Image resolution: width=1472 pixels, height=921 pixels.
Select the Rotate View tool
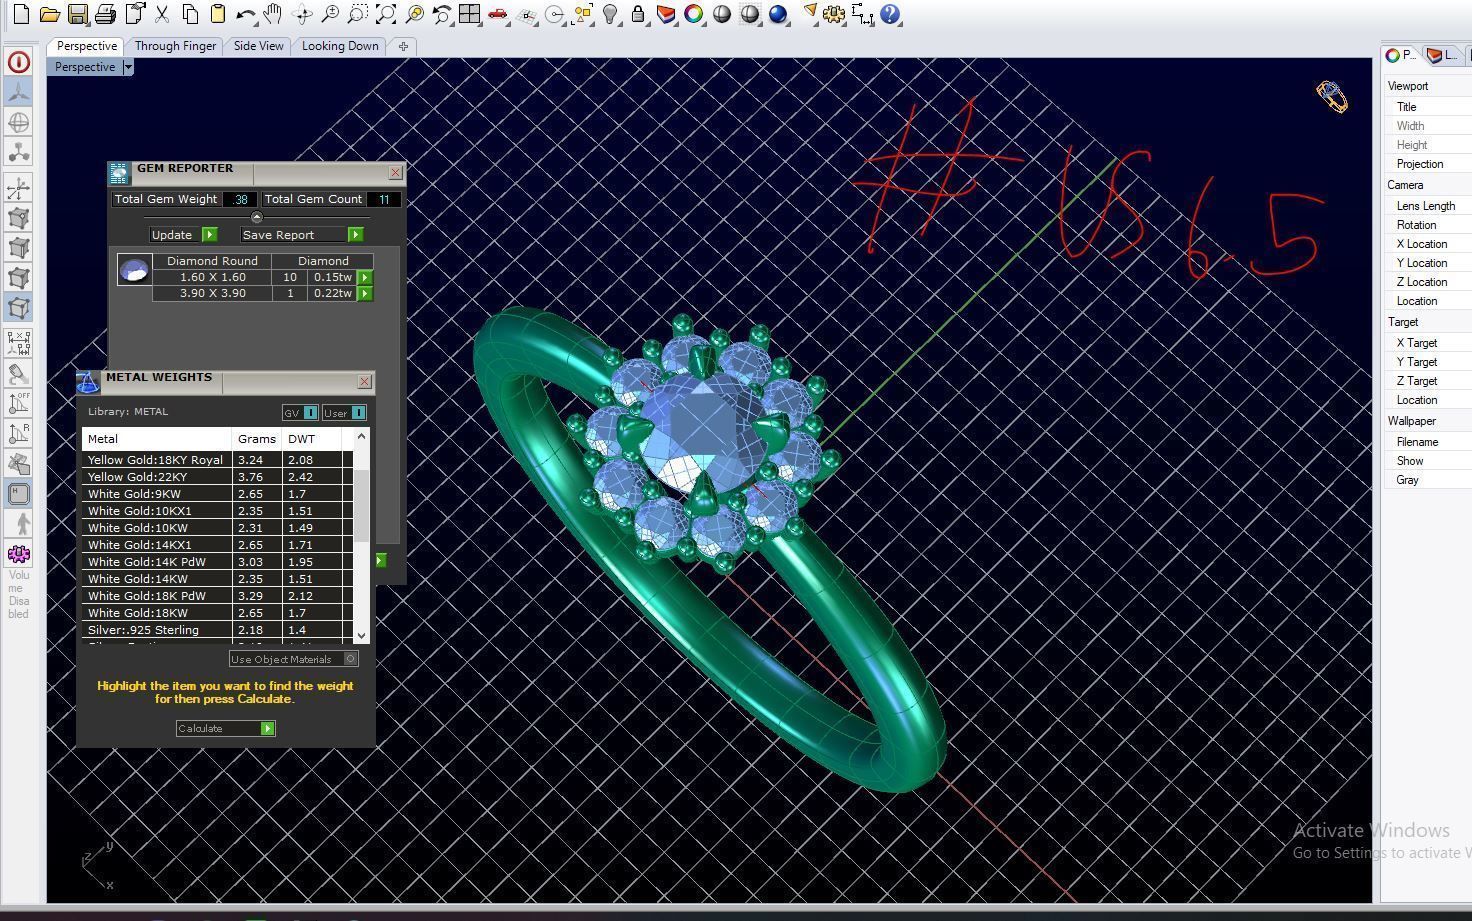(301, 15)
